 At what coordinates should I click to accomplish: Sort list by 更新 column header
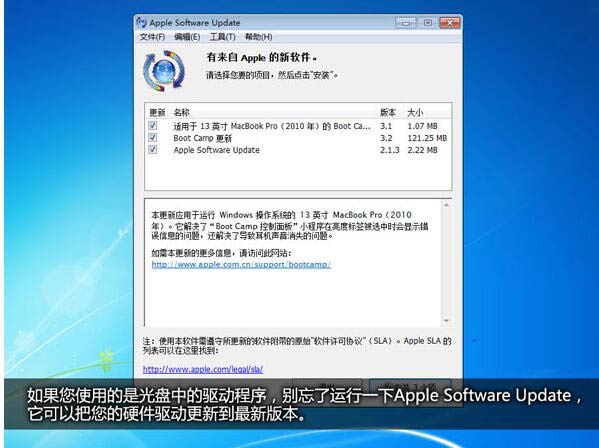[x=157, y=113]
